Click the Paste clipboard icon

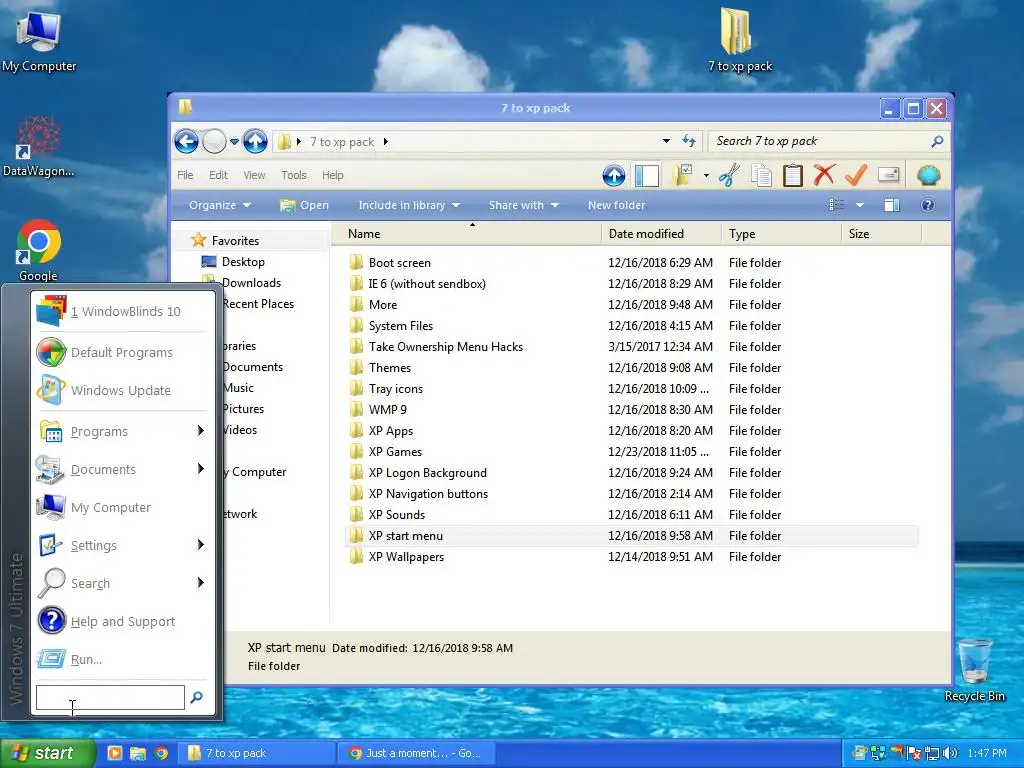[x=792, y=175]
